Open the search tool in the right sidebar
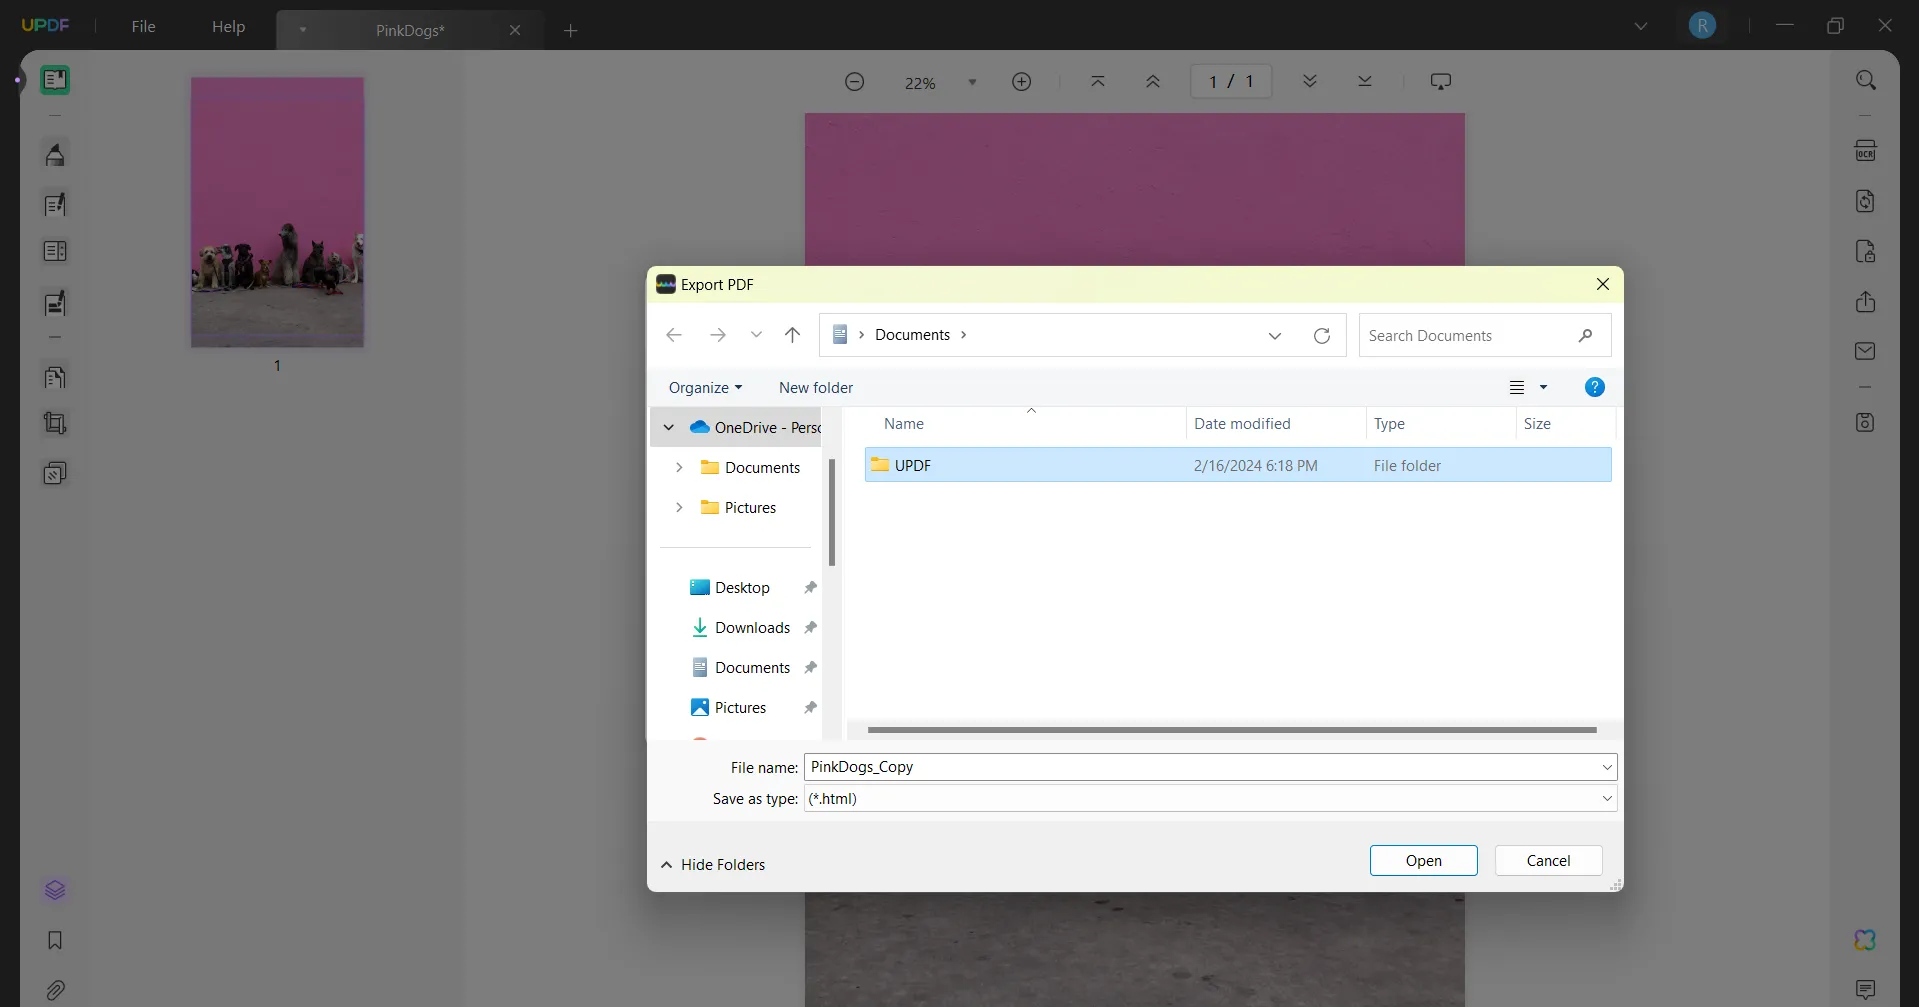1919x1007 pixels. 1865,79
